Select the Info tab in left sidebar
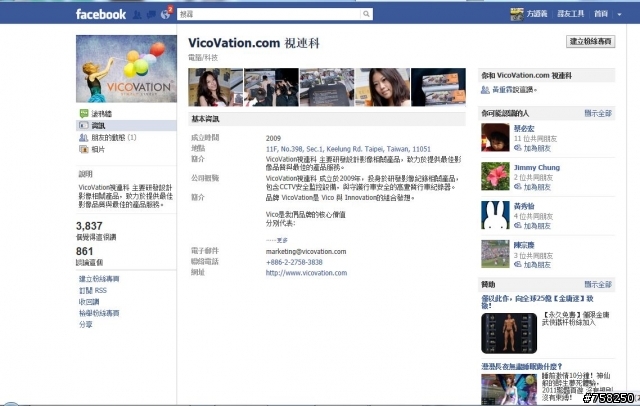This screenshot has width=640, height=406. (126, 125)
